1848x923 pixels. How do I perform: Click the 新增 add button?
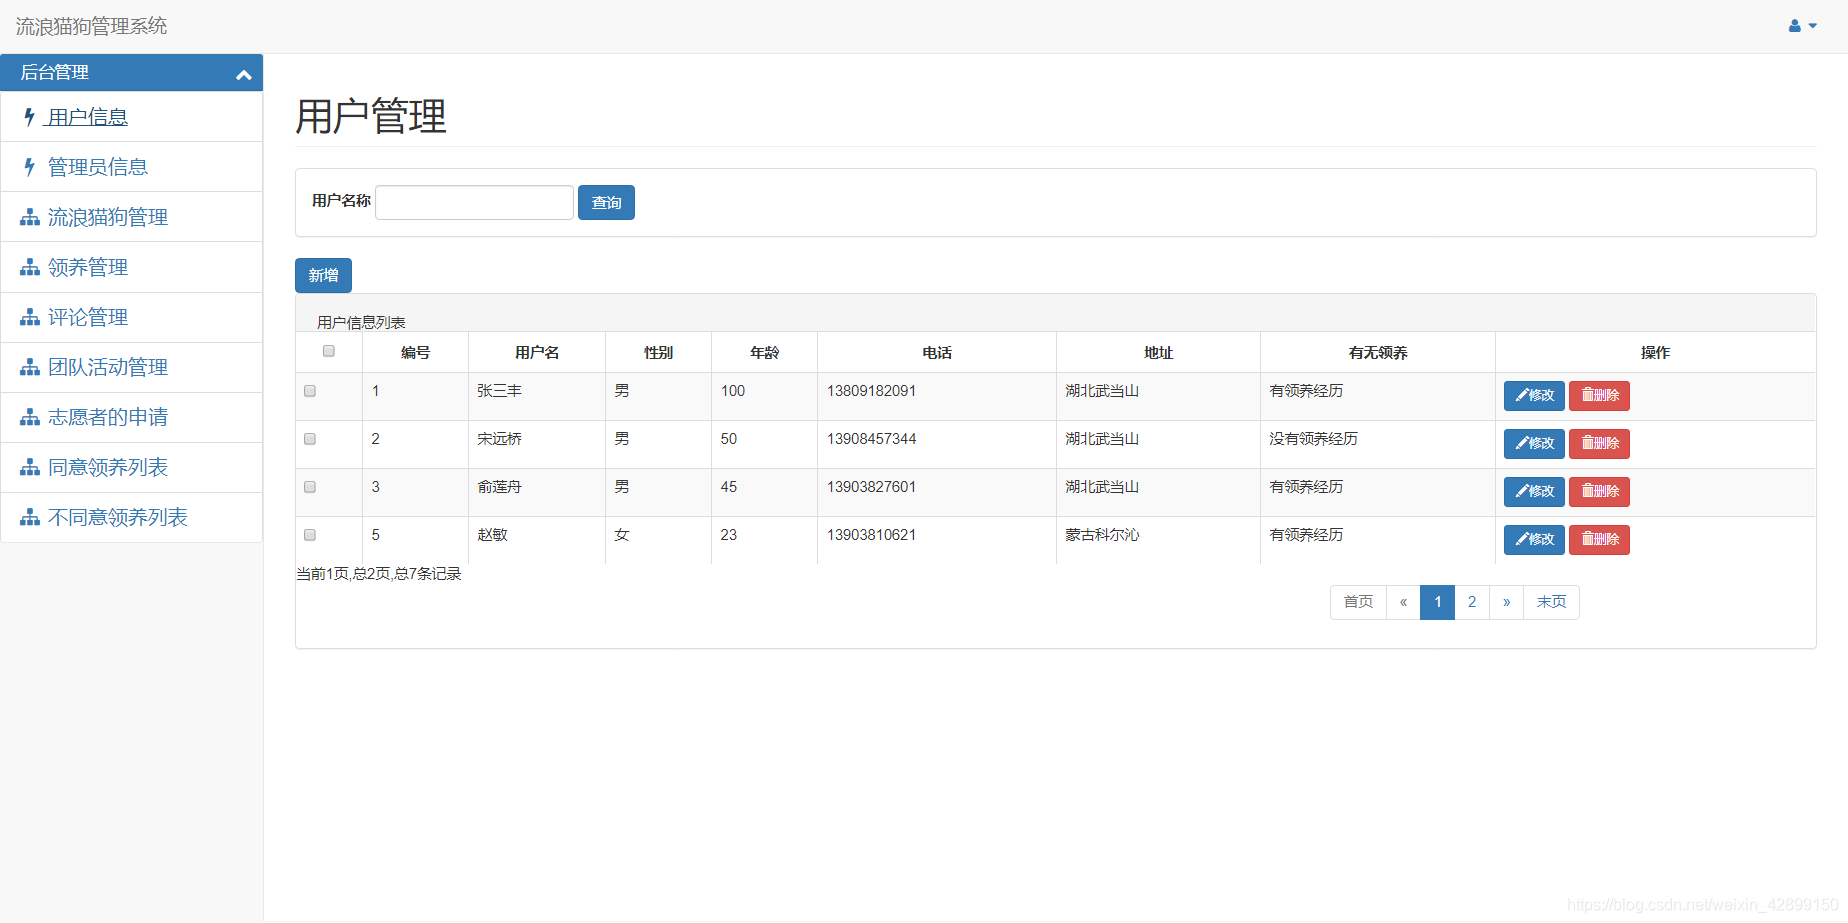(323, 275)
